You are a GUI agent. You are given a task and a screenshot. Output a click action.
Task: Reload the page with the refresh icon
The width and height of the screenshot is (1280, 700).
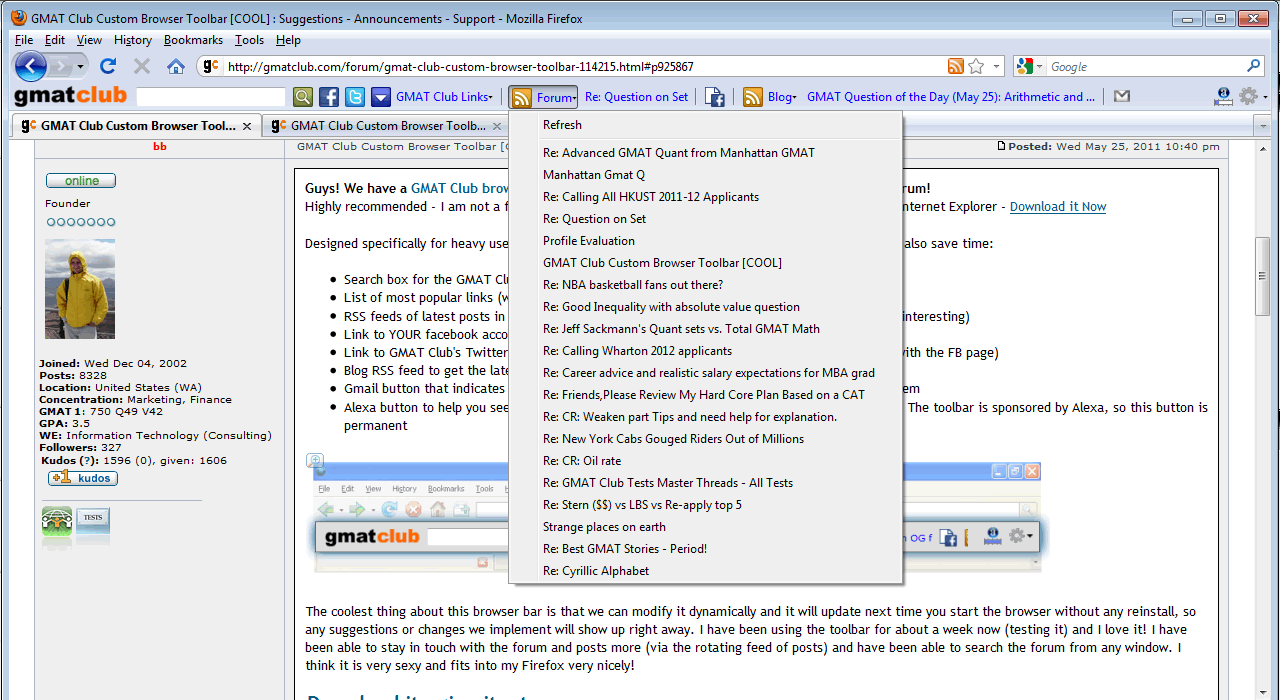click(108, 66)
